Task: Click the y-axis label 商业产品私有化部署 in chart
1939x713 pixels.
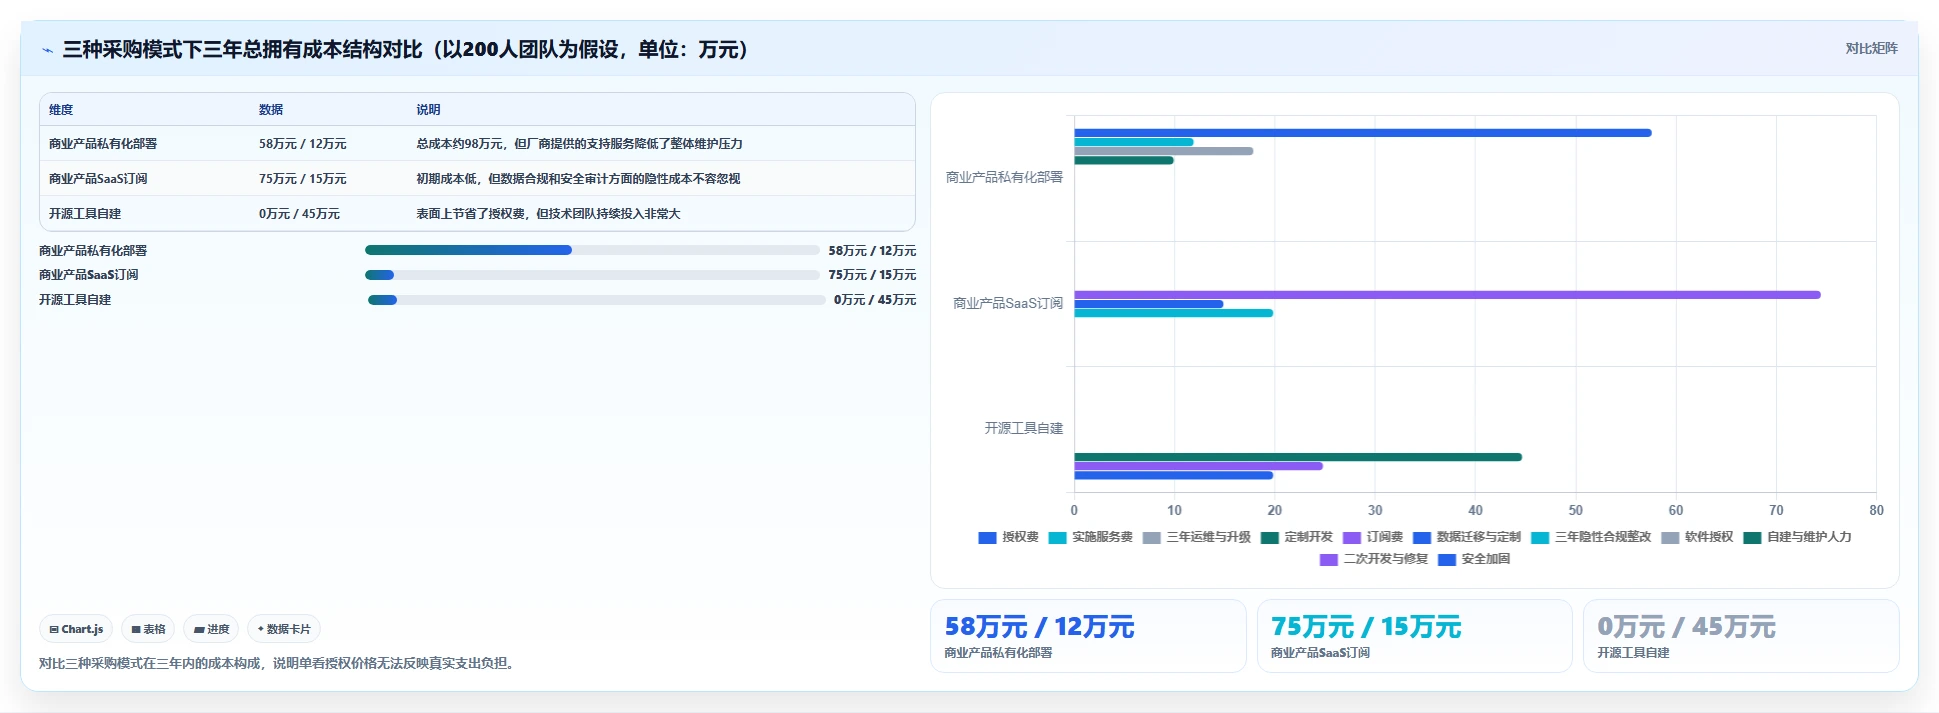Action: pos(1005,177)
